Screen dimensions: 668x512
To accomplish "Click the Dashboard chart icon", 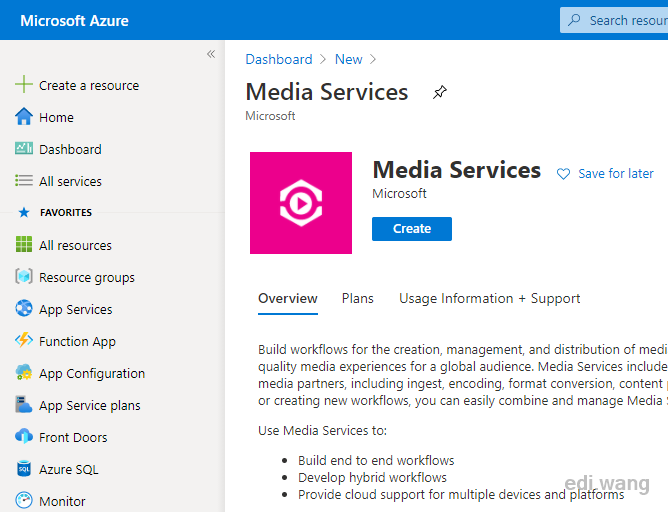I will click(24, 148).
